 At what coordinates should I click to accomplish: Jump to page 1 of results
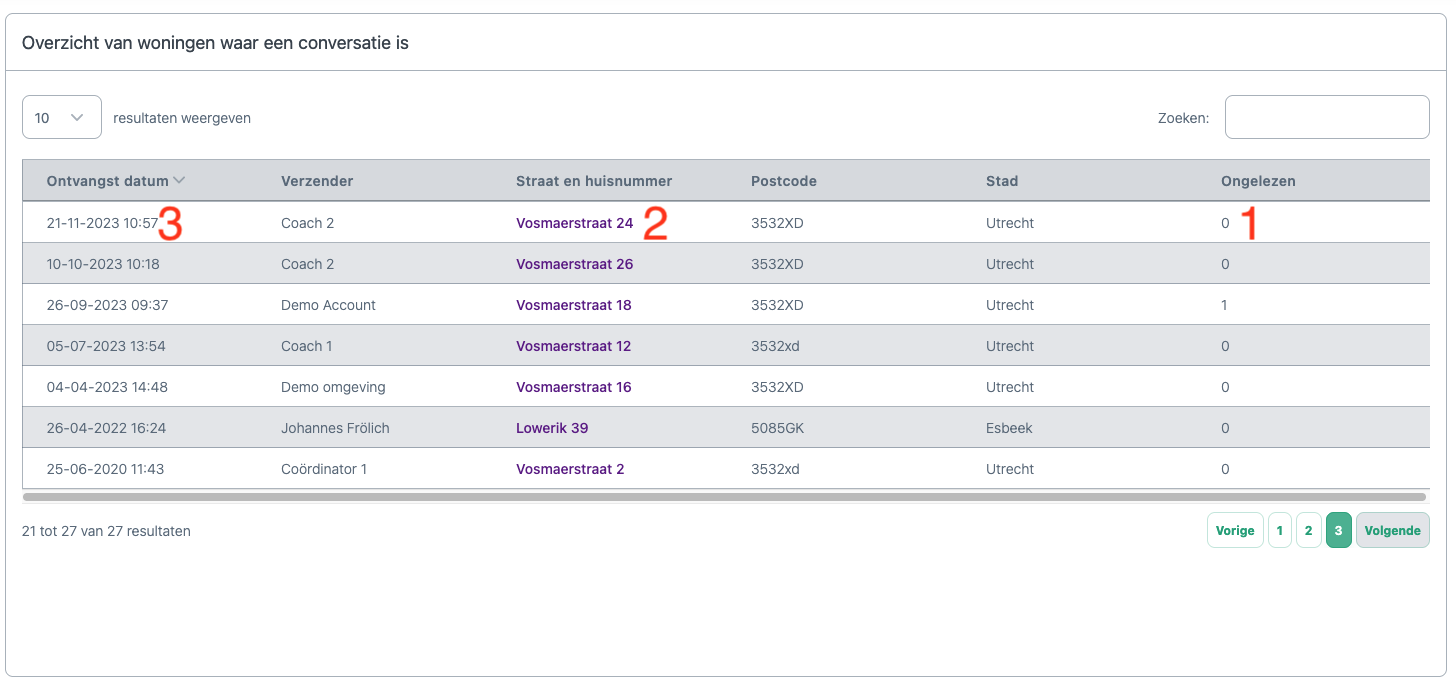[1279, 530]
